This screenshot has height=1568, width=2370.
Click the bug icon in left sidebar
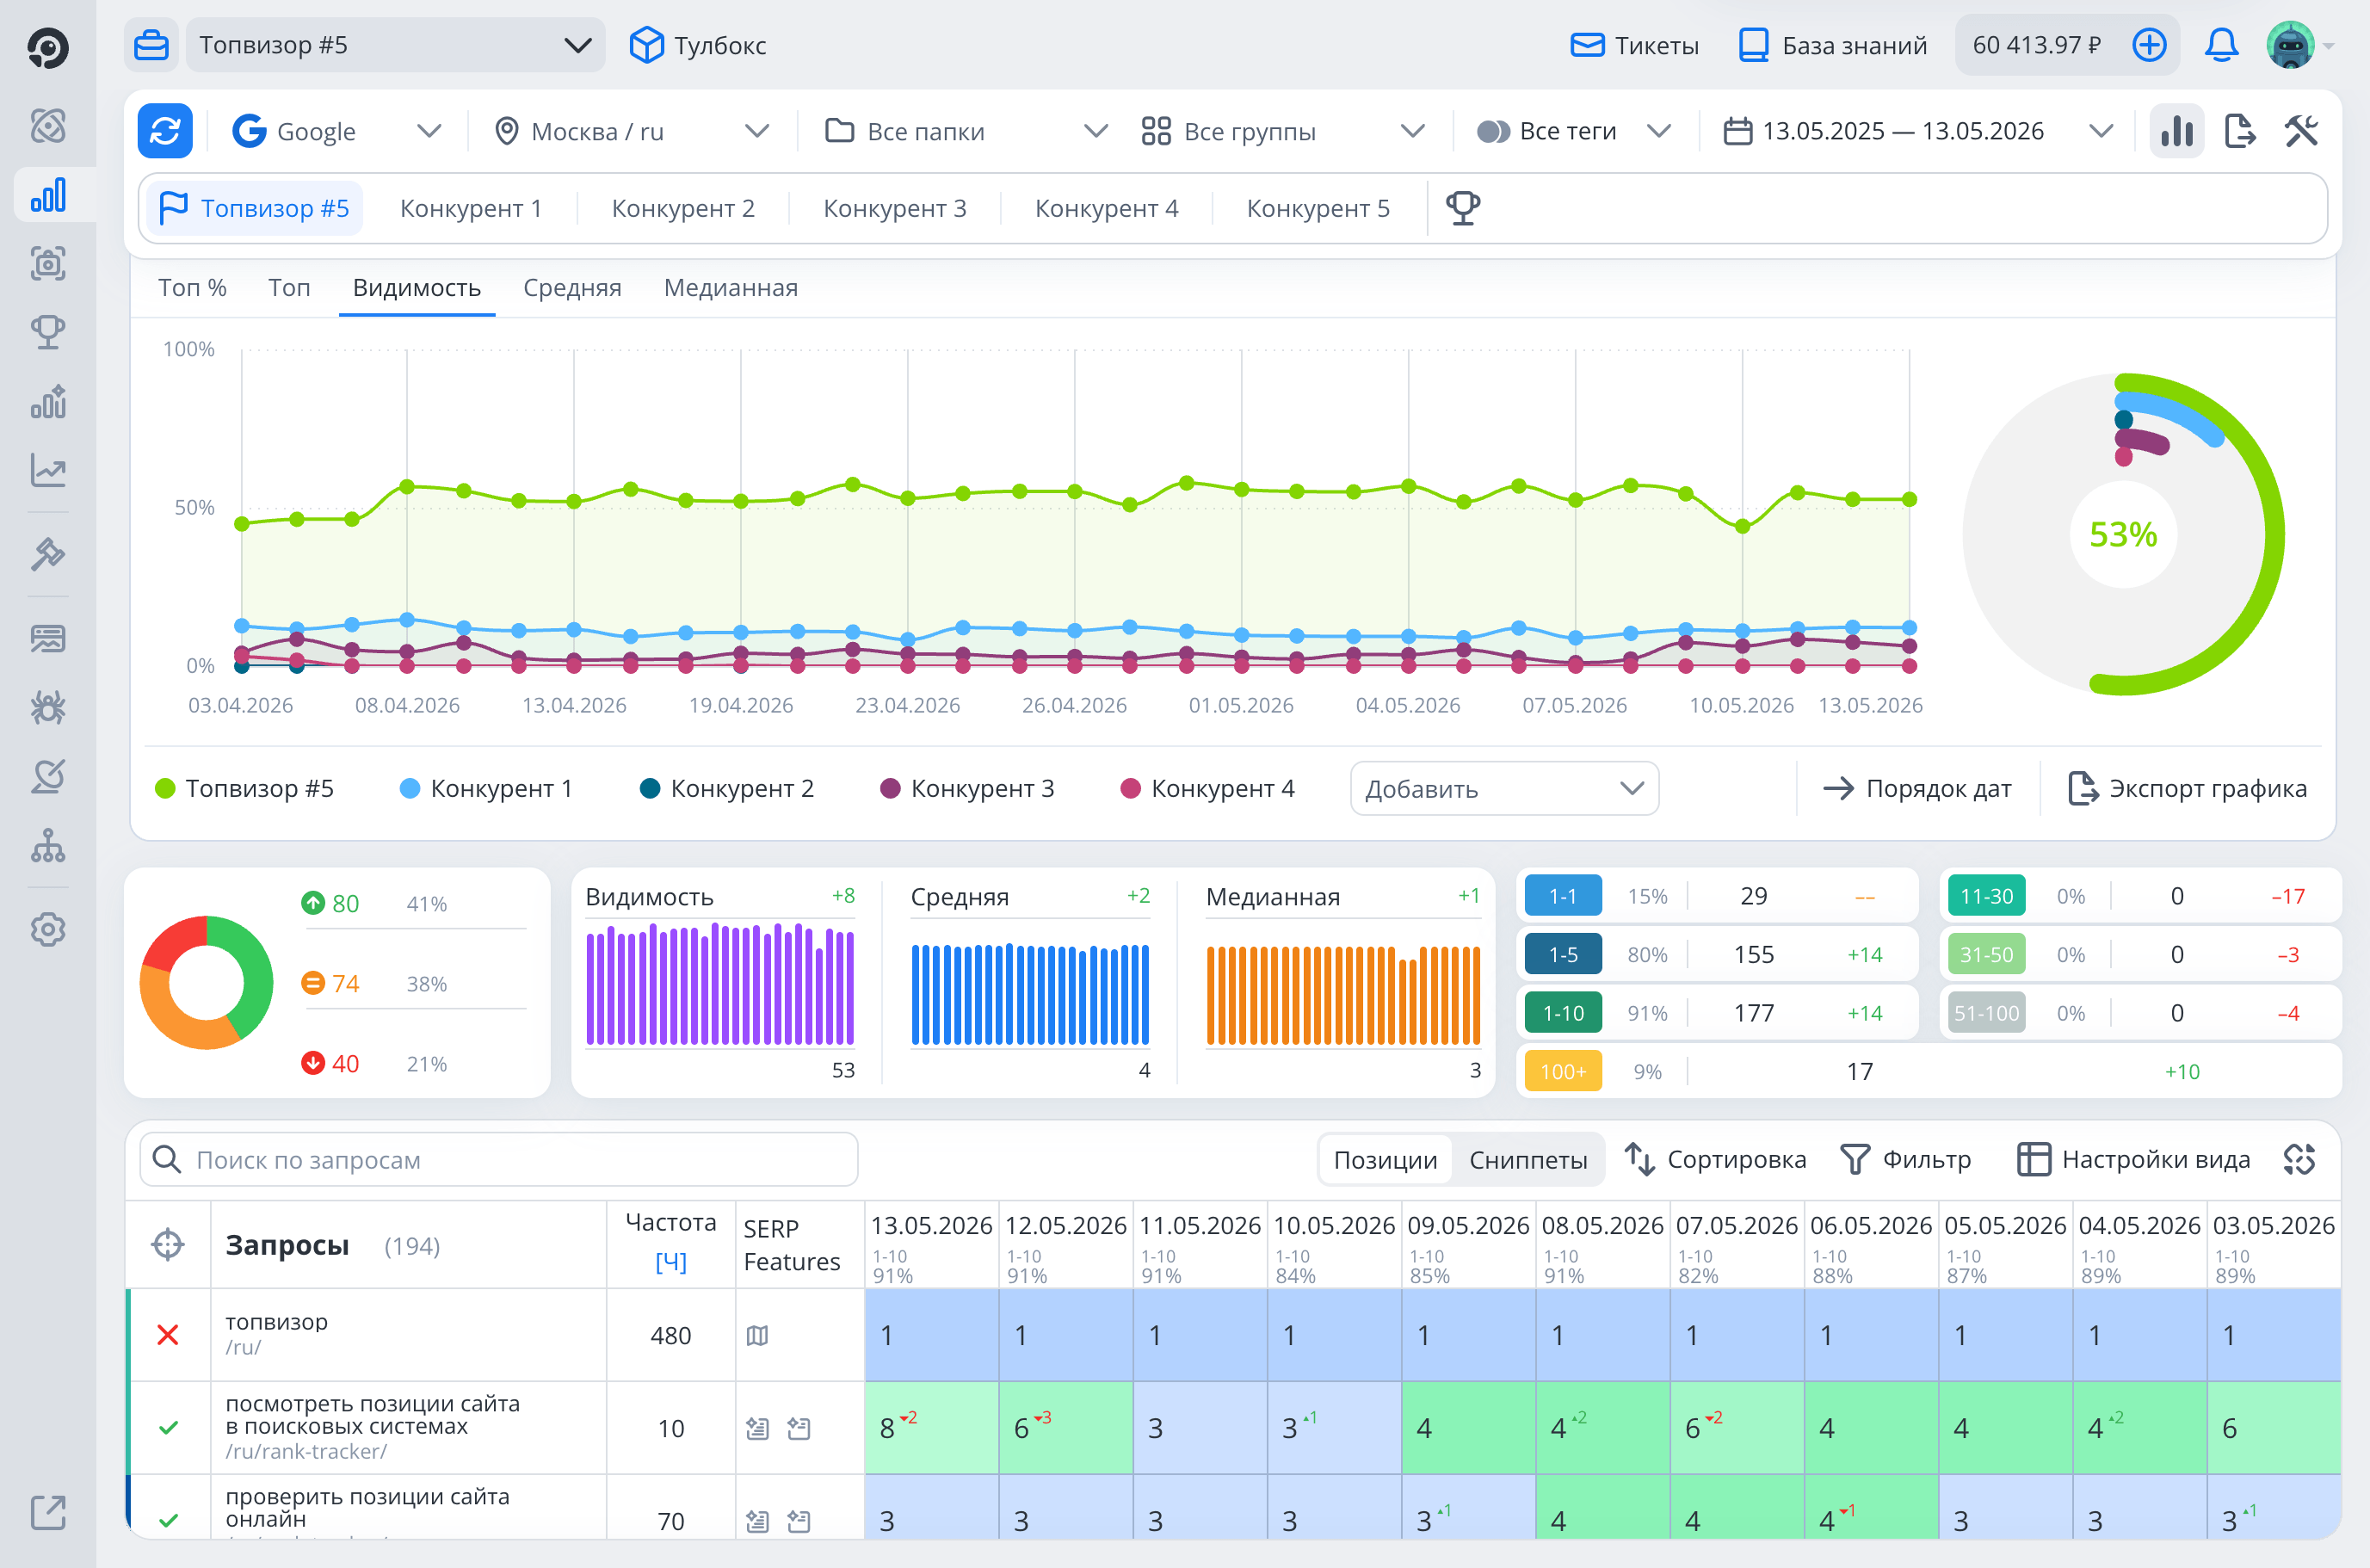tap(48, 707)
